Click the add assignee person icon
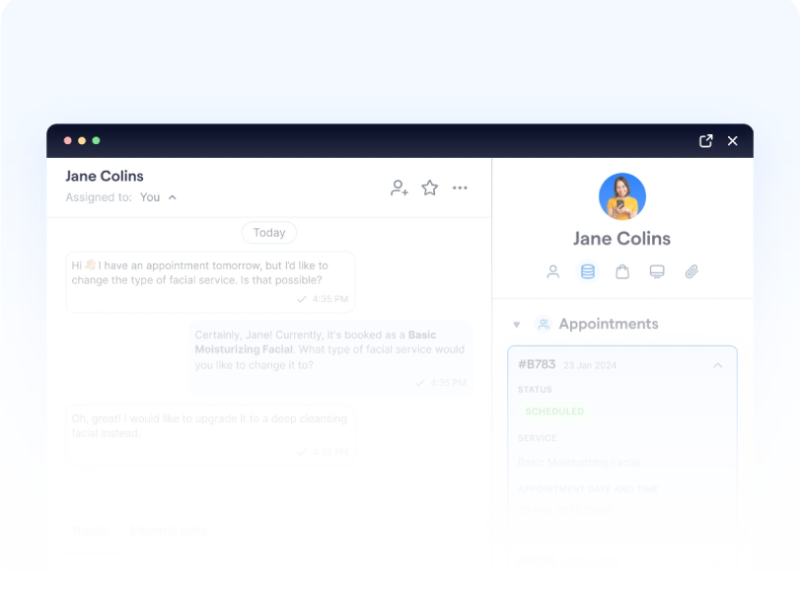800x600 pixels. coord(399,187)
